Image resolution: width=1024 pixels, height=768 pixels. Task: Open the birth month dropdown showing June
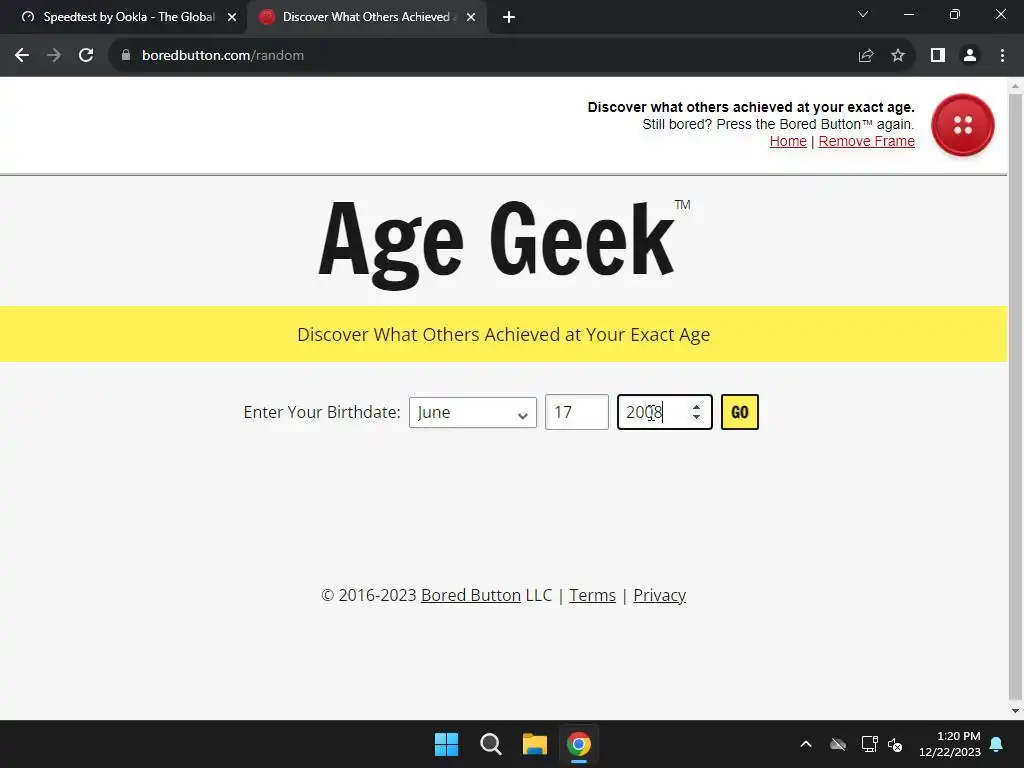tap(473, 412)
